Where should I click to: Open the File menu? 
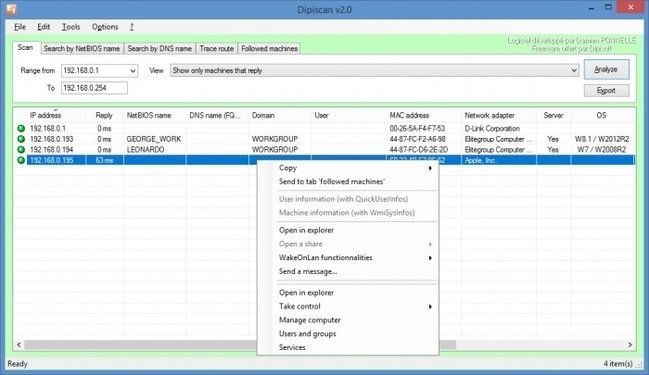[20, 27]
